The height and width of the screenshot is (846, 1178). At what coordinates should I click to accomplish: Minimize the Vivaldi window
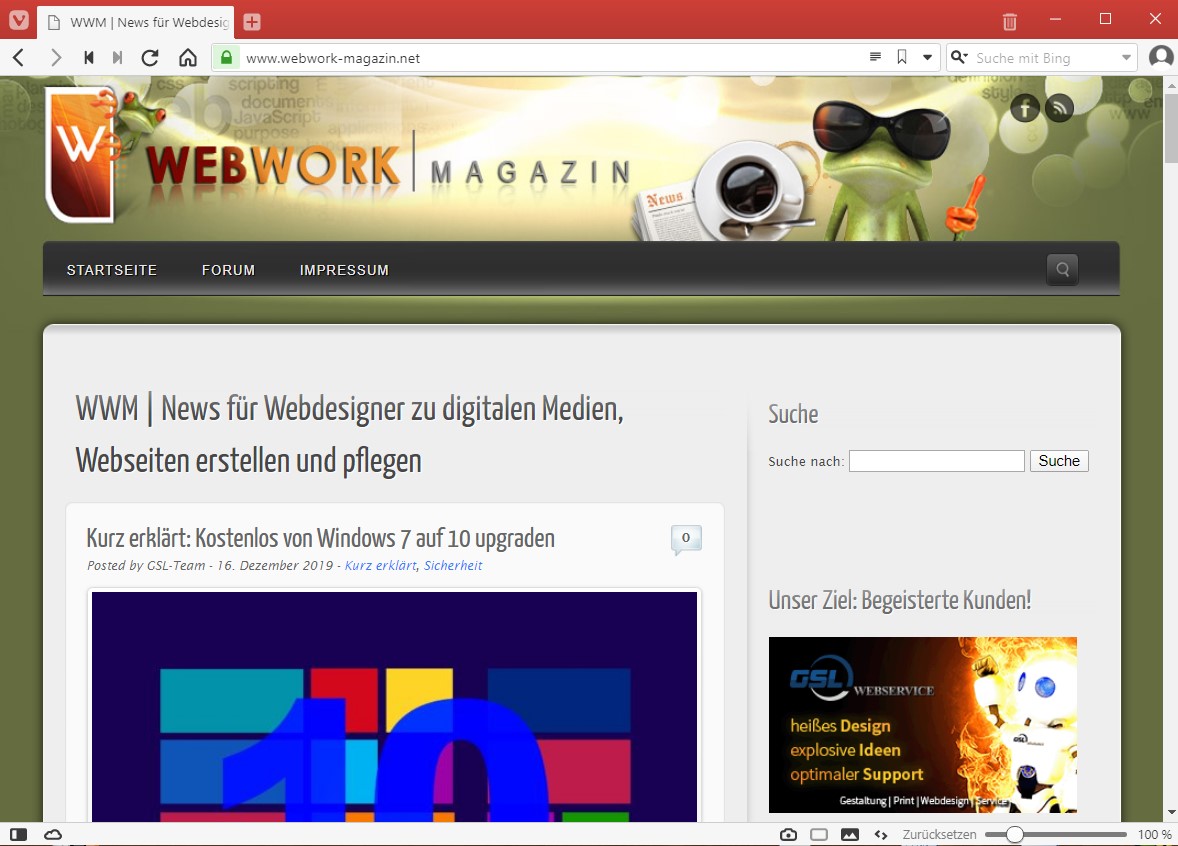coord(1056,19)
